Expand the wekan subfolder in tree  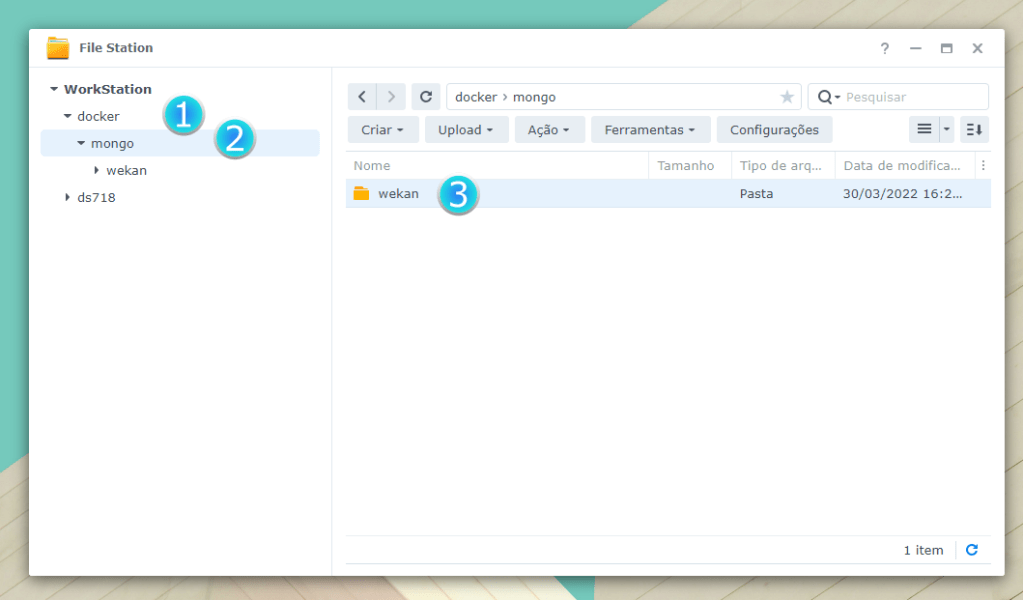[x=96, y=171]
